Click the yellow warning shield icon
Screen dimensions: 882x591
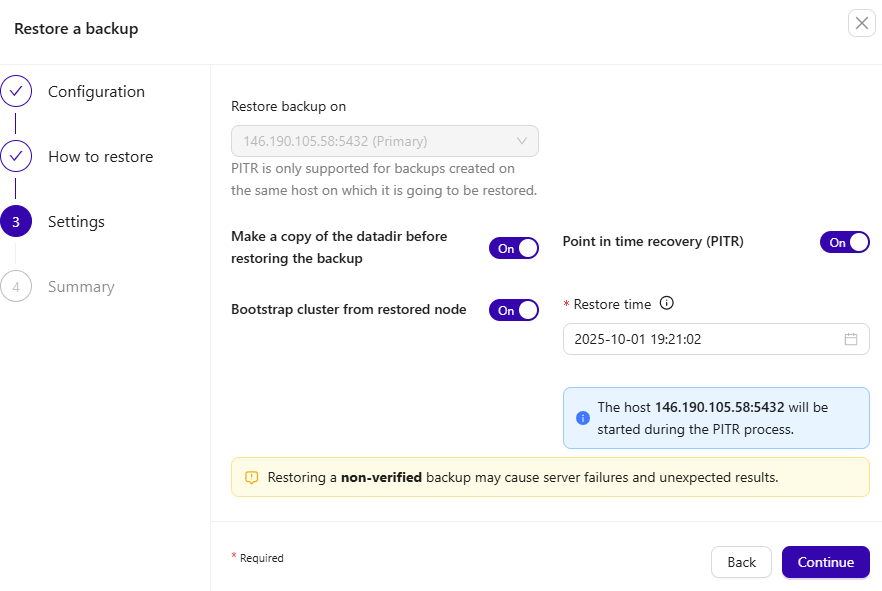(x=252, y=478)
